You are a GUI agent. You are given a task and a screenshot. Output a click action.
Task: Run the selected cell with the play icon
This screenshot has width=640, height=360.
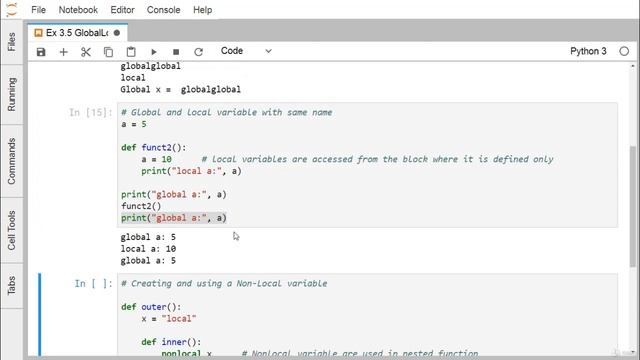click(154, 52)
